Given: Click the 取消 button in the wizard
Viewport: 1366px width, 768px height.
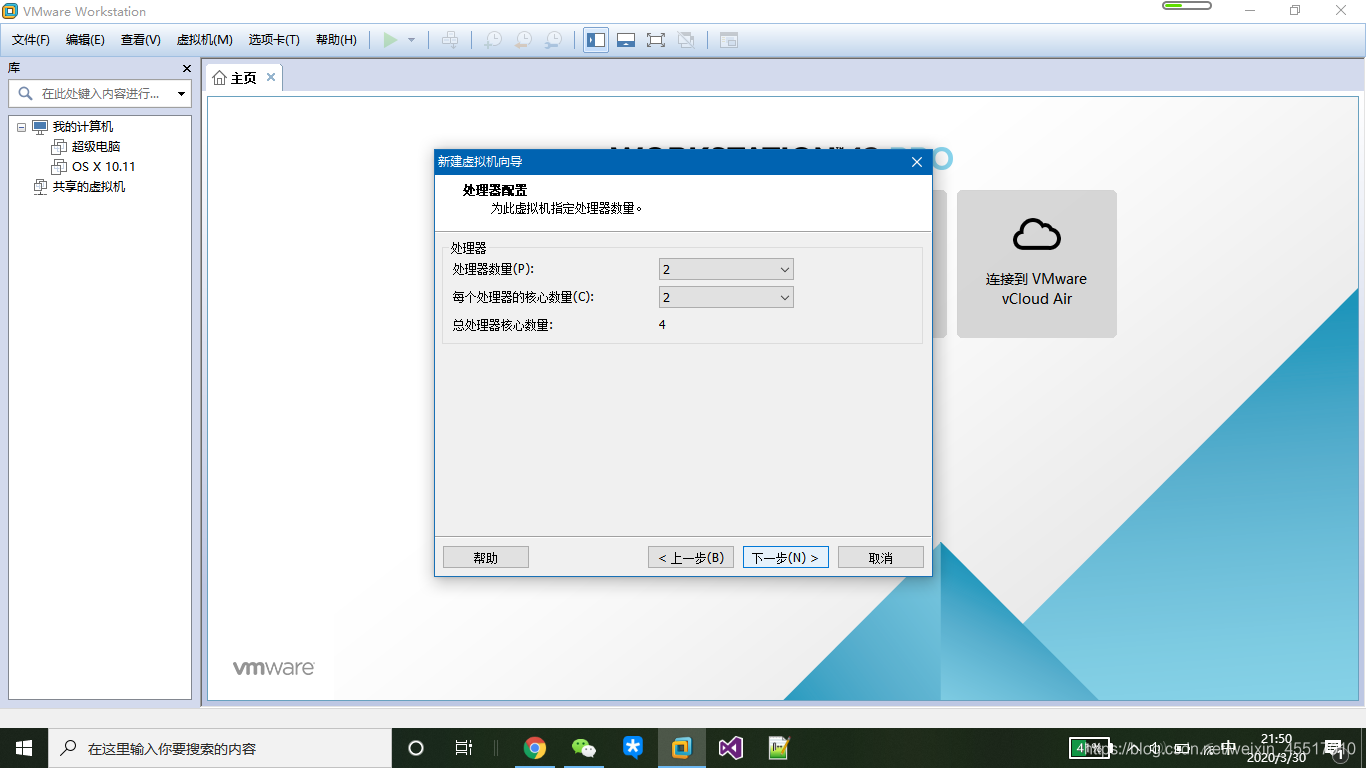Looking at the screenshot, I should point(881,558).
